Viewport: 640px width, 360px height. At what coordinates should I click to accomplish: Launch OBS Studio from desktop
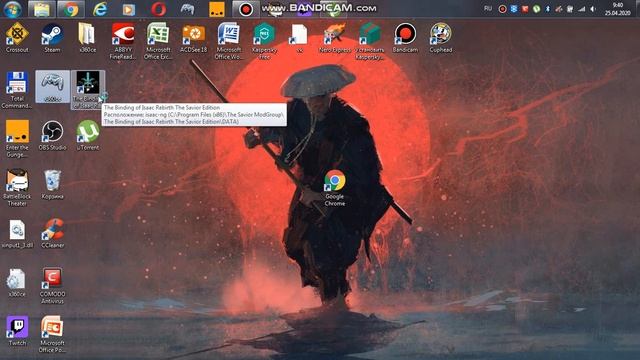(x=52, y=136)
